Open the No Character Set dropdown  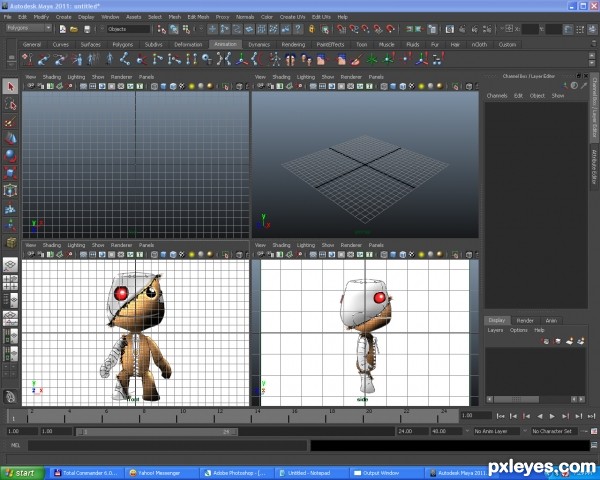pyautogui.click(x=554, y=431)
